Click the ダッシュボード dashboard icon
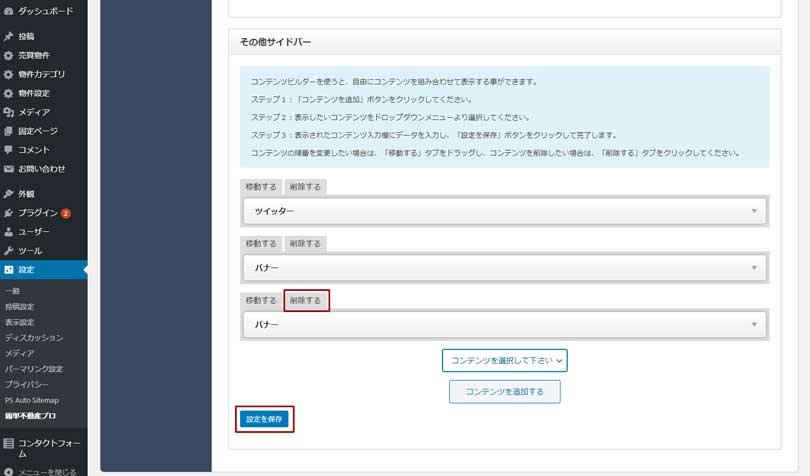 point(9,10)
